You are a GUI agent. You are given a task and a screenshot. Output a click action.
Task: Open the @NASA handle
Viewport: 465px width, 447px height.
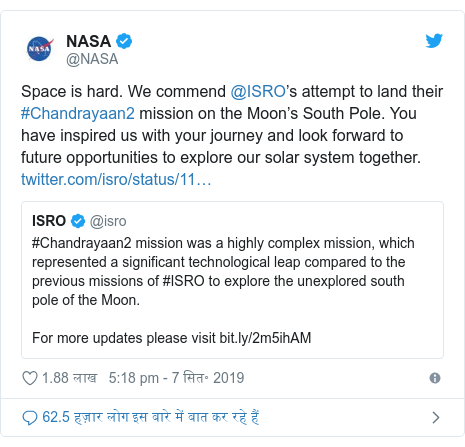pos(92,59)
